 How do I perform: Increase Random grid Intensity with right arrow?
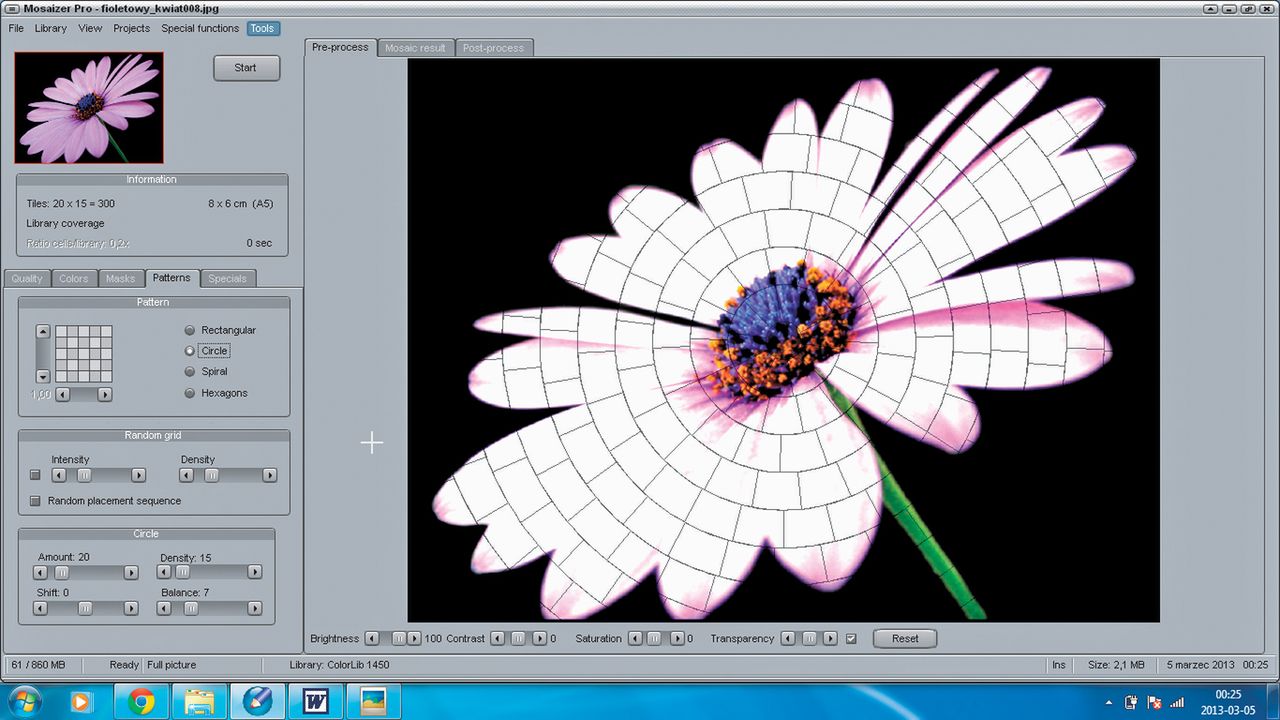coord(139,475)
